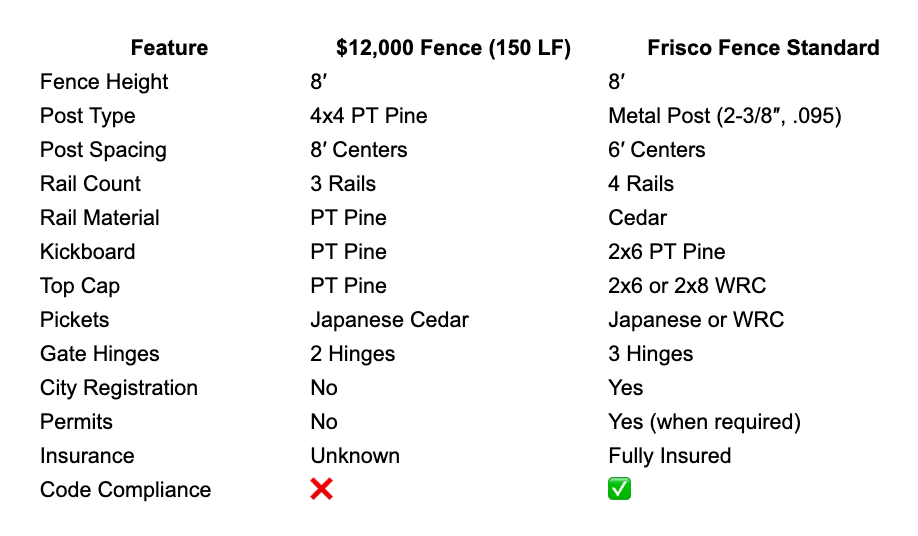Select the "Yes (when required)" permits cell
The width and height of the screenshot is (918, 536).
tap(704, 422)
